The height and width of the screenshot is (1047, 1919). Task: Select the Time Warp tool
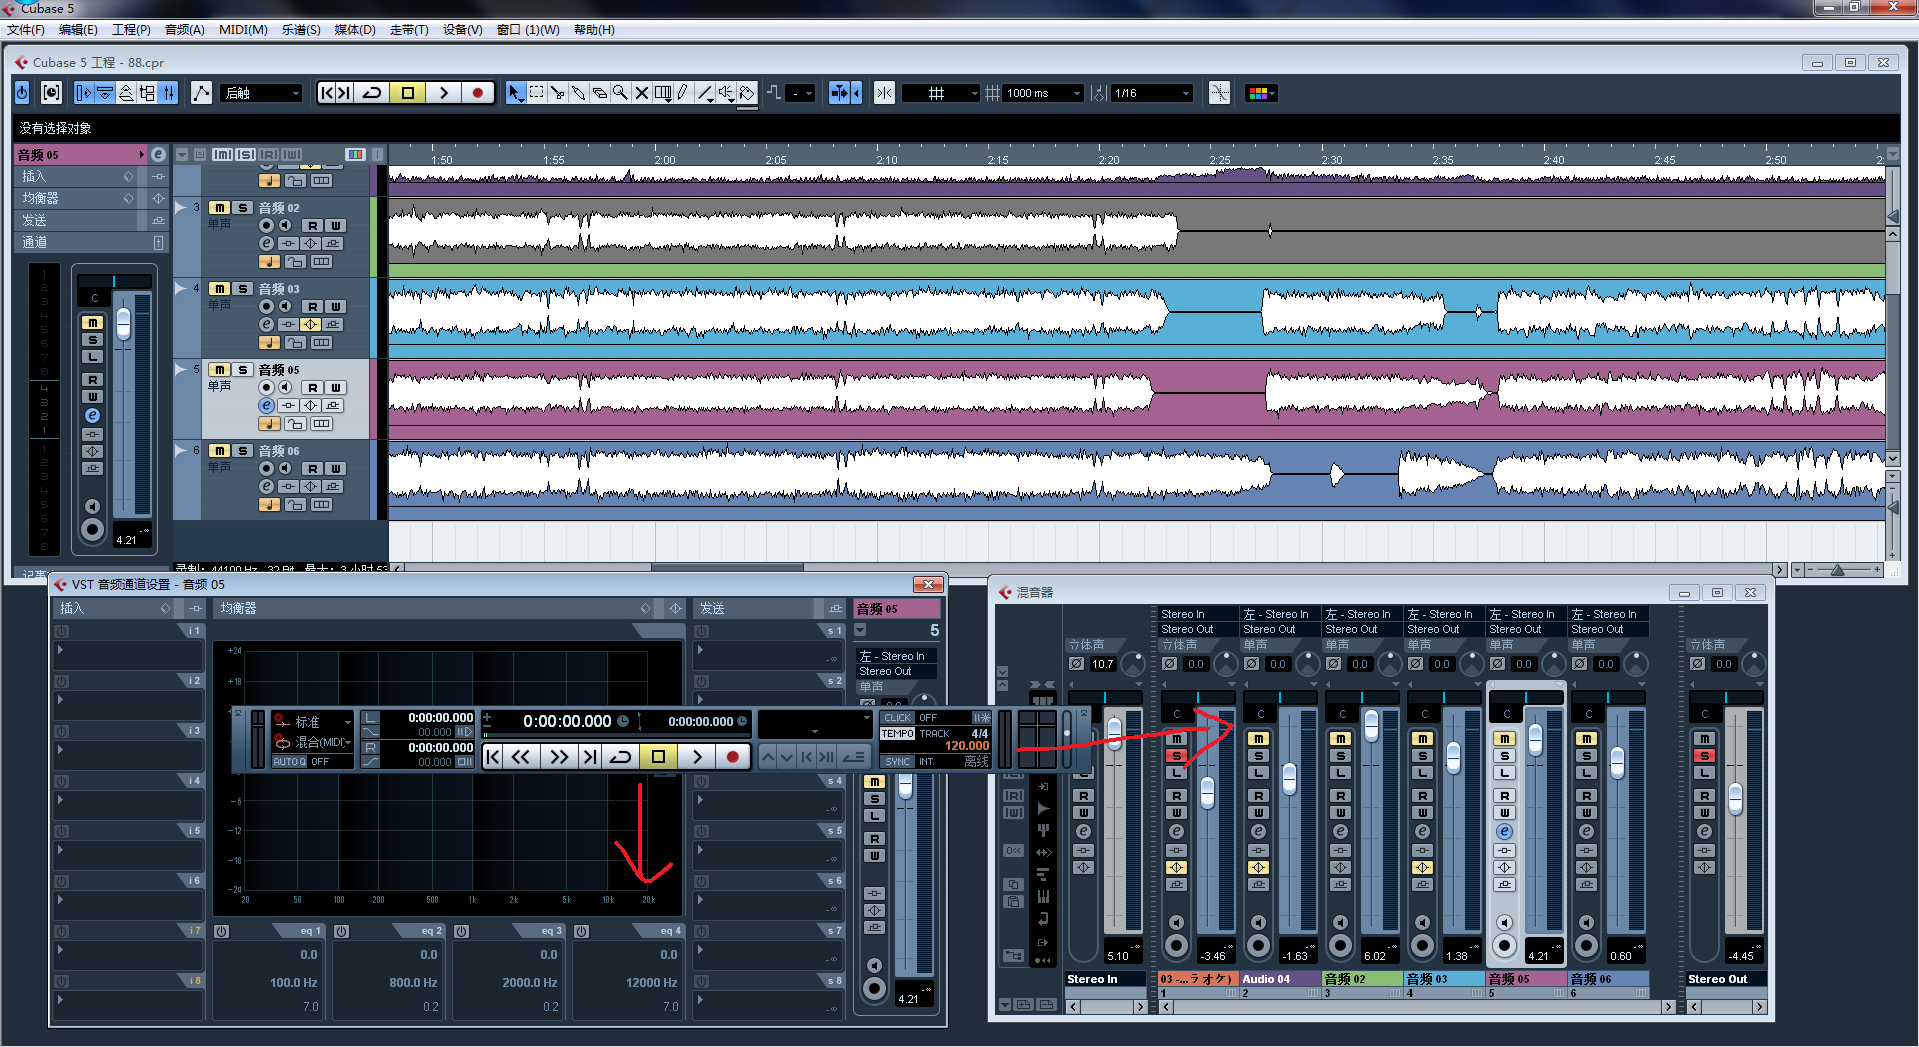[x=663, y=93]
